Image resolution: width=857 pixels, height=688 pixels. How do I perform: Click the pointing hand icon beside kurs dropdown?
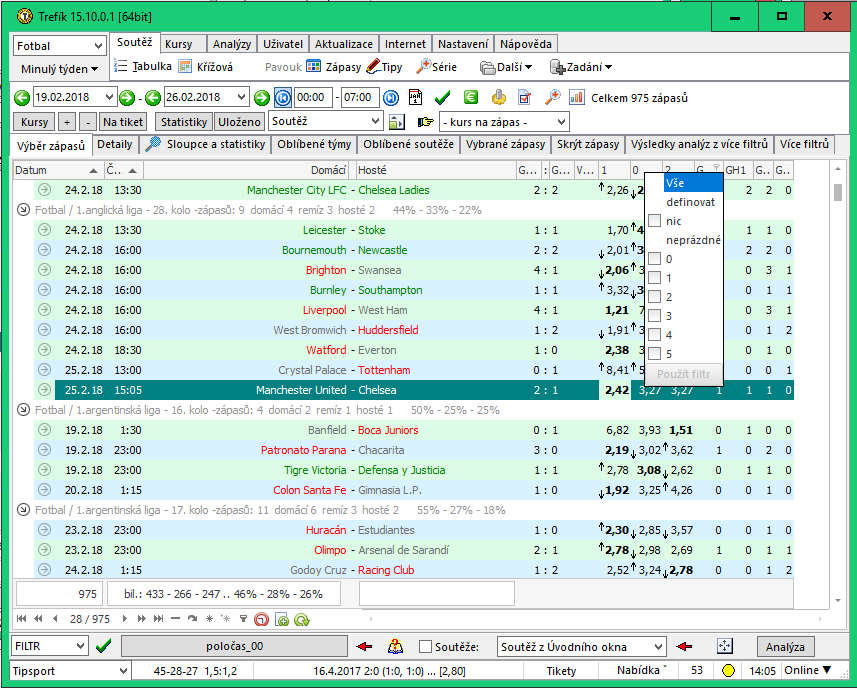point(425,122)
